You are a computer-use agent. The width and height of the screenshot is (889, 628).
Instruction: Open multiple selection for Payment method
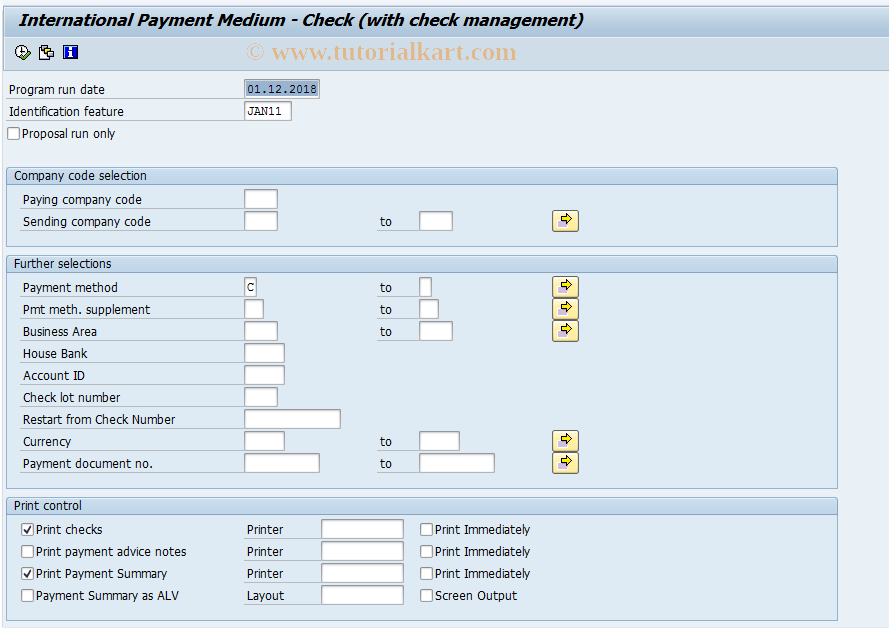pyautogui.click(x=565, y=287)
